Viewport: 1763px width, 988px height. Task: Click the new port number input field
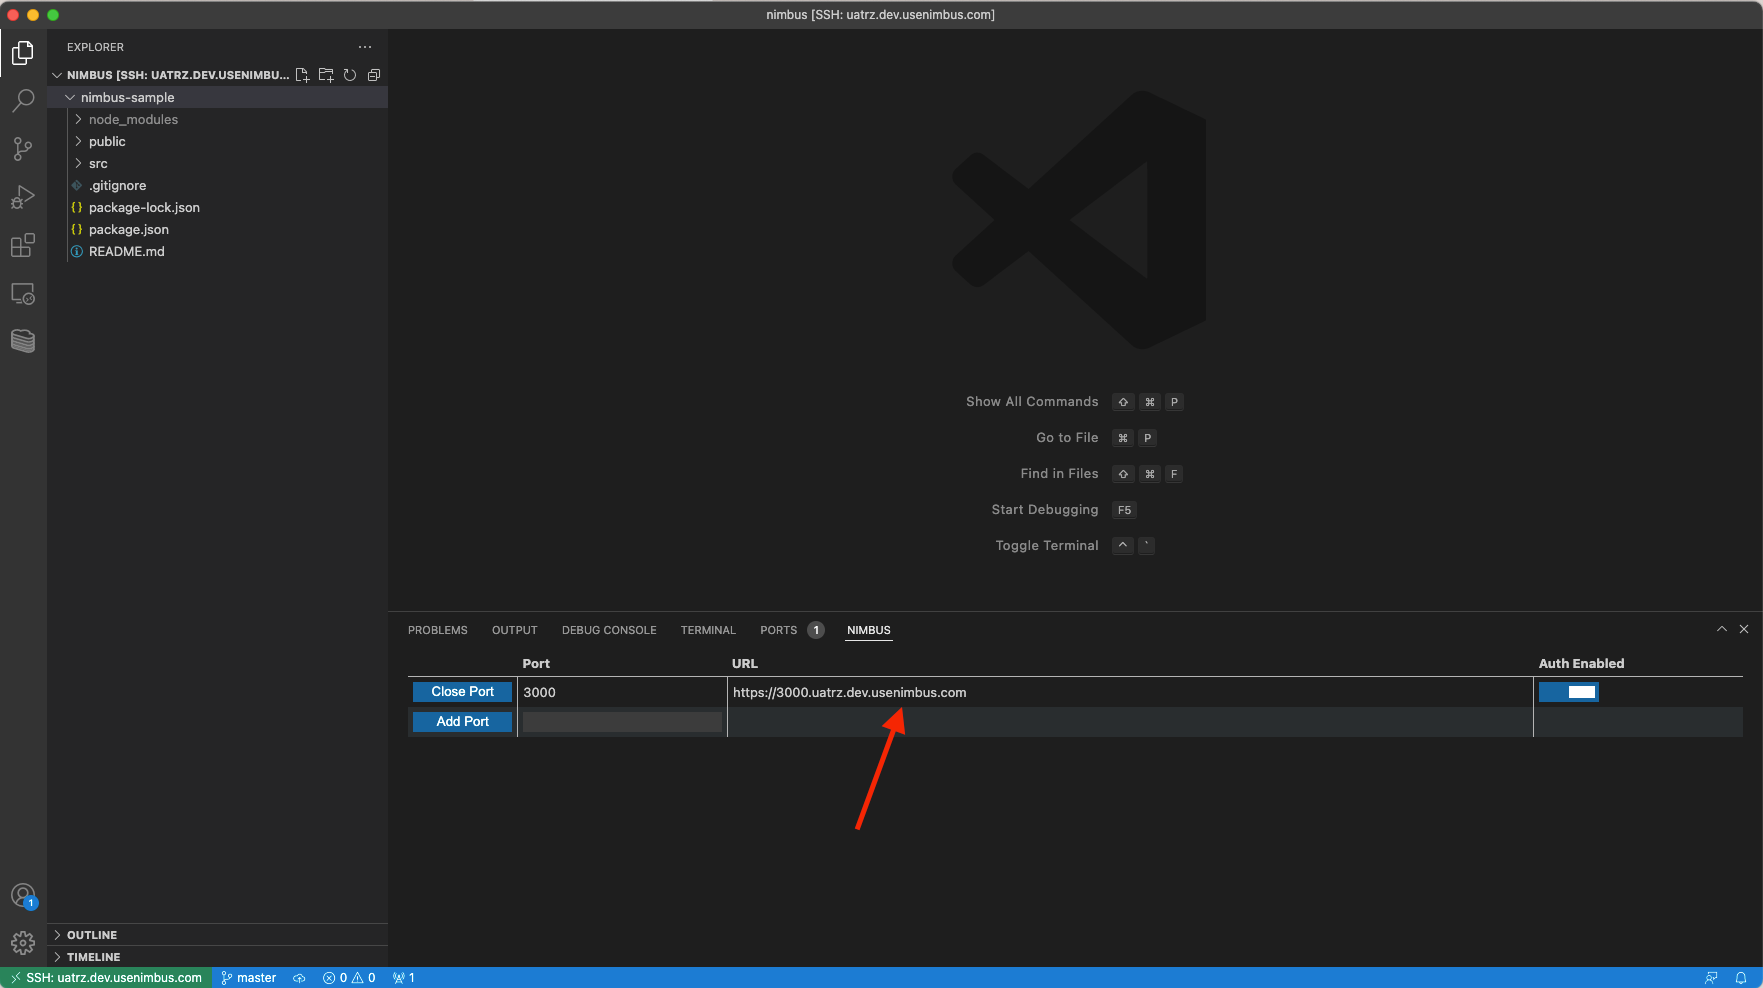621,722
